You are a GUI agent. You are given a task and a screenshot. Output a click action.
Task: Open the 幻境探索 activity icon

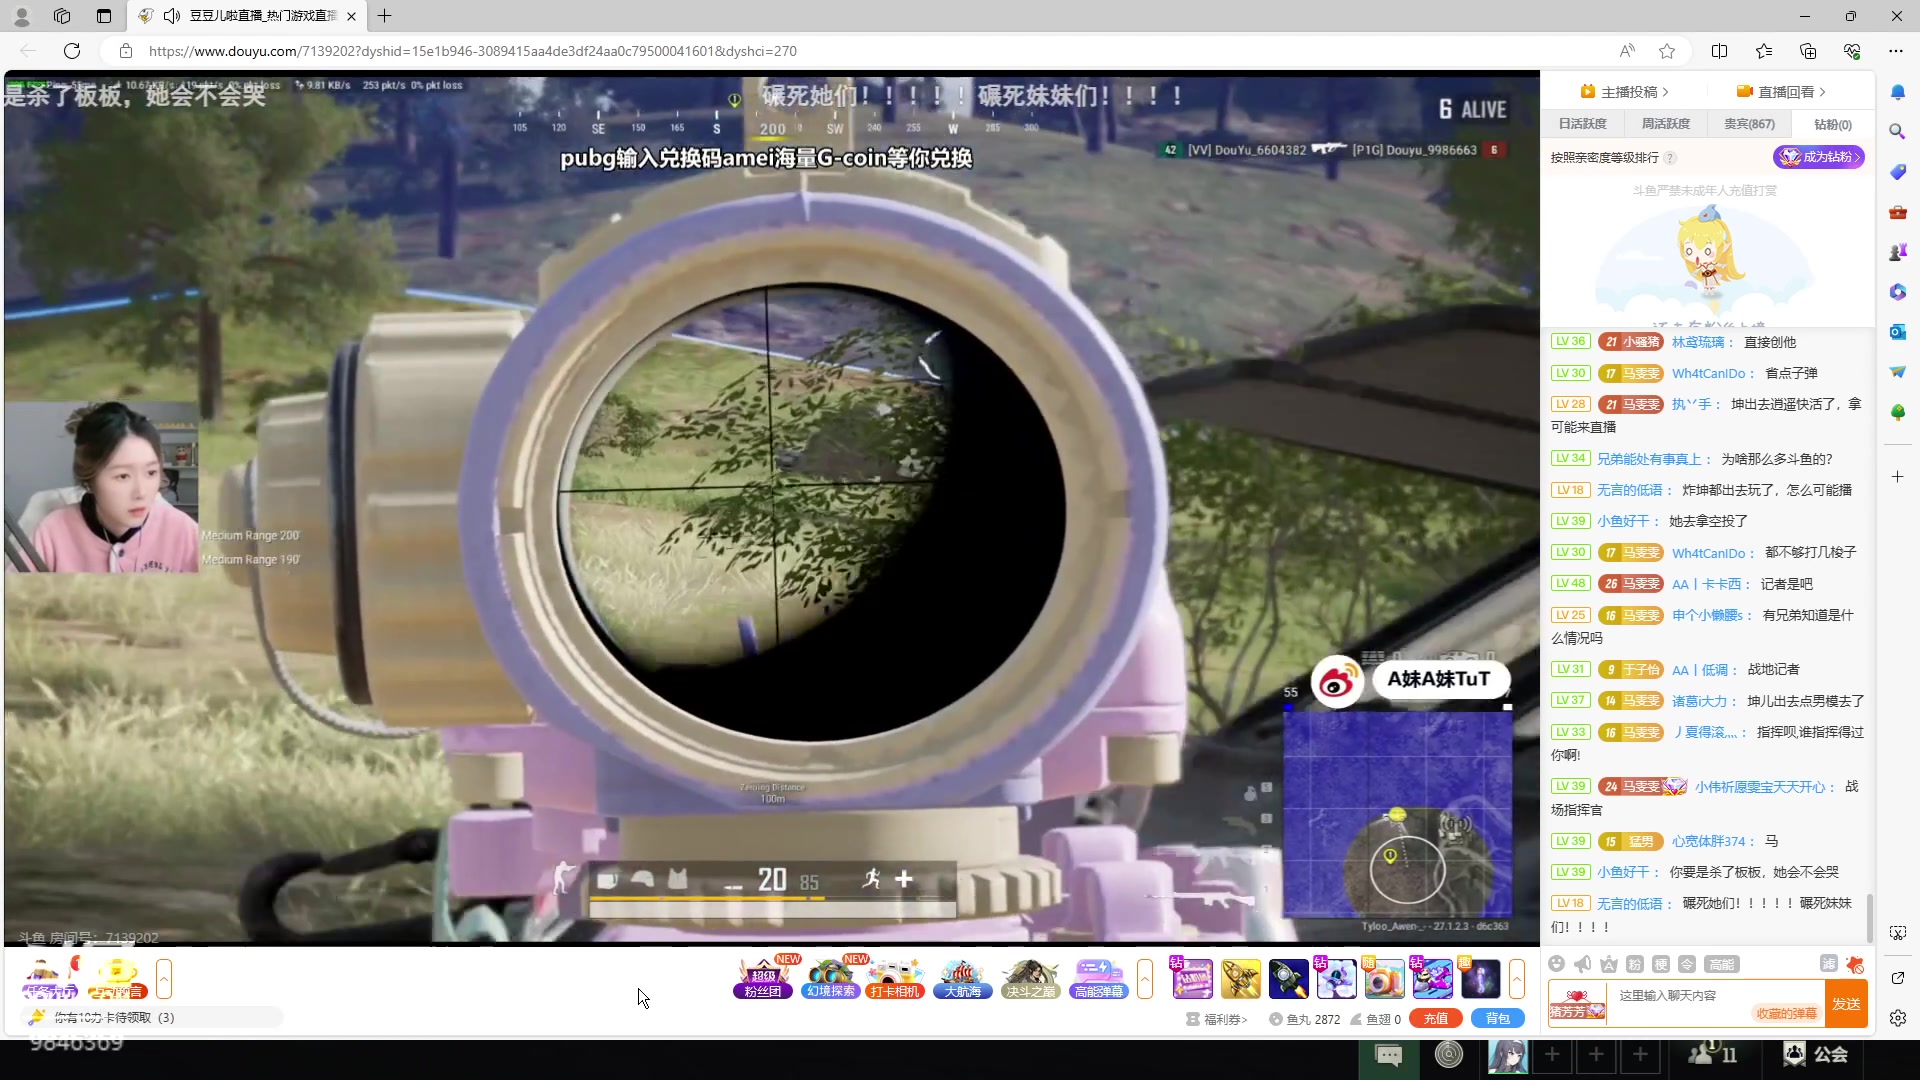831,979
